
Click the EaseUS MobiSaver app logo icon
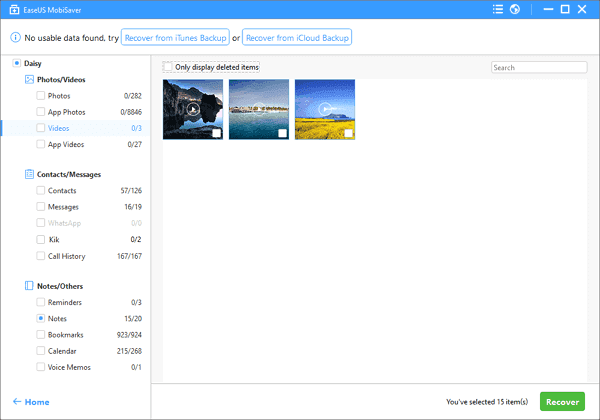coord(13,10)
